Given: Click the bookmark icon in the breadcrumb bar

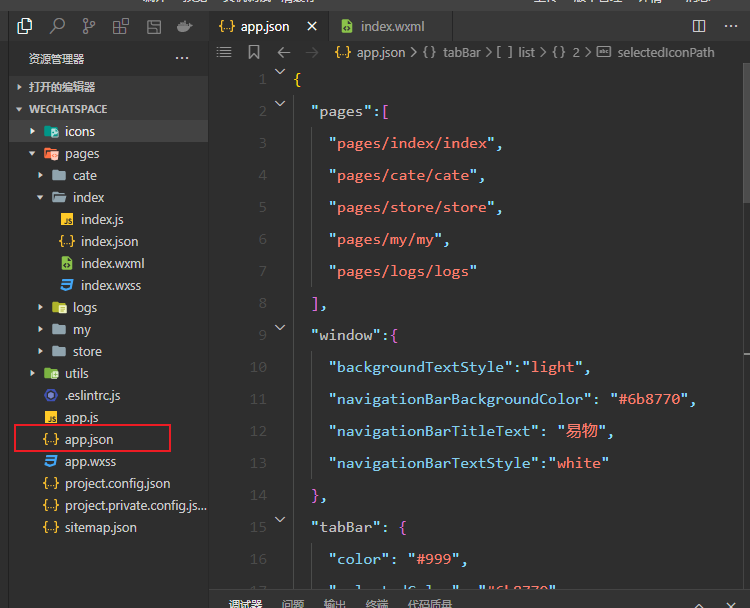Looking at the screenshot, I should click(x=254, y=52).
